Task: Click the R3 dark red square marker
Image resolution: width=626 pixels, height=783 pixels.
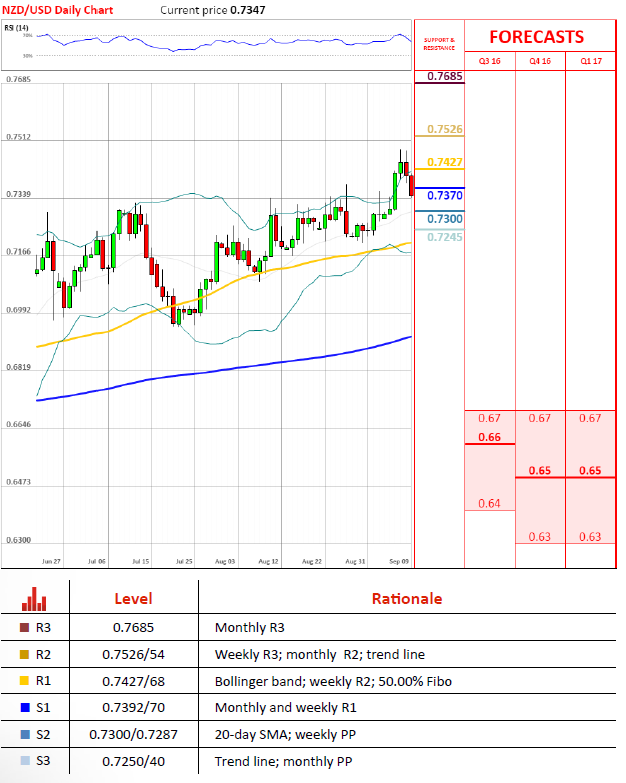Action: point(25,628)
